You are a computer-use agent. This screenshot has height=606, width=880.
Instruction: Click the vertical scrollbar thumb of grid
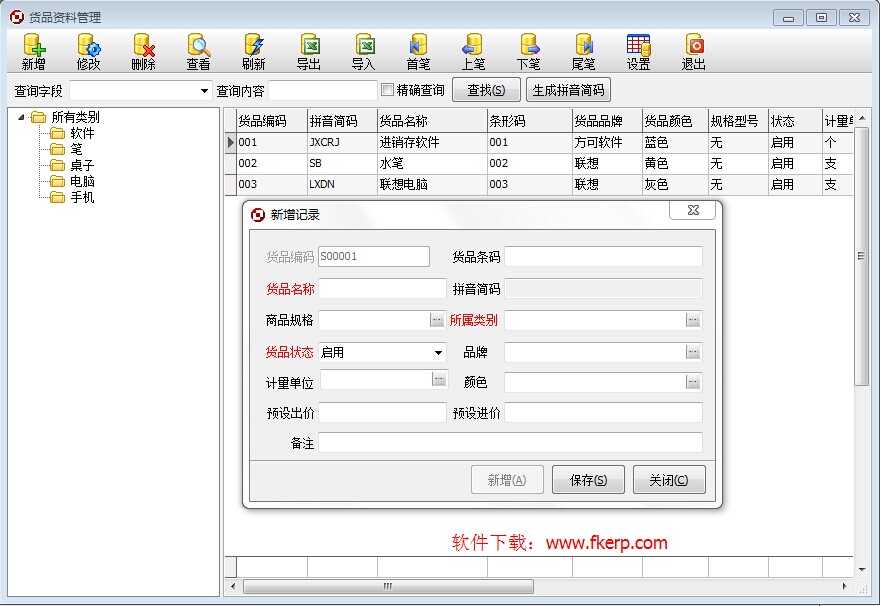(x=861, y=256)
